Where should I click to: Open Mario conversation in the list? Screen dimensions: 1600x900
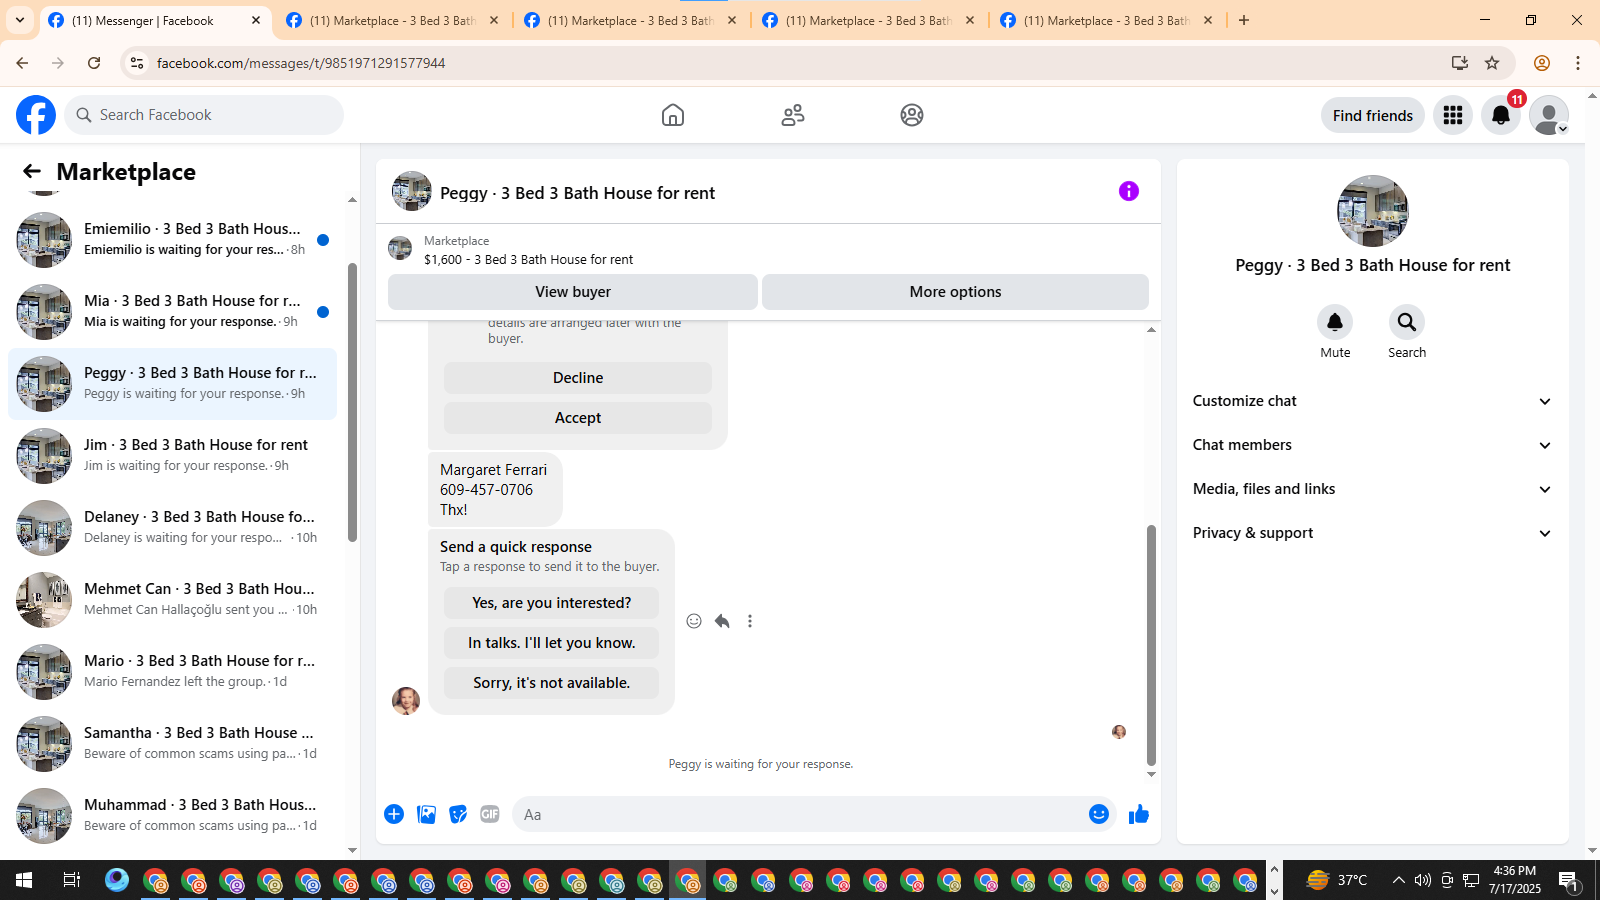point(172,672)
